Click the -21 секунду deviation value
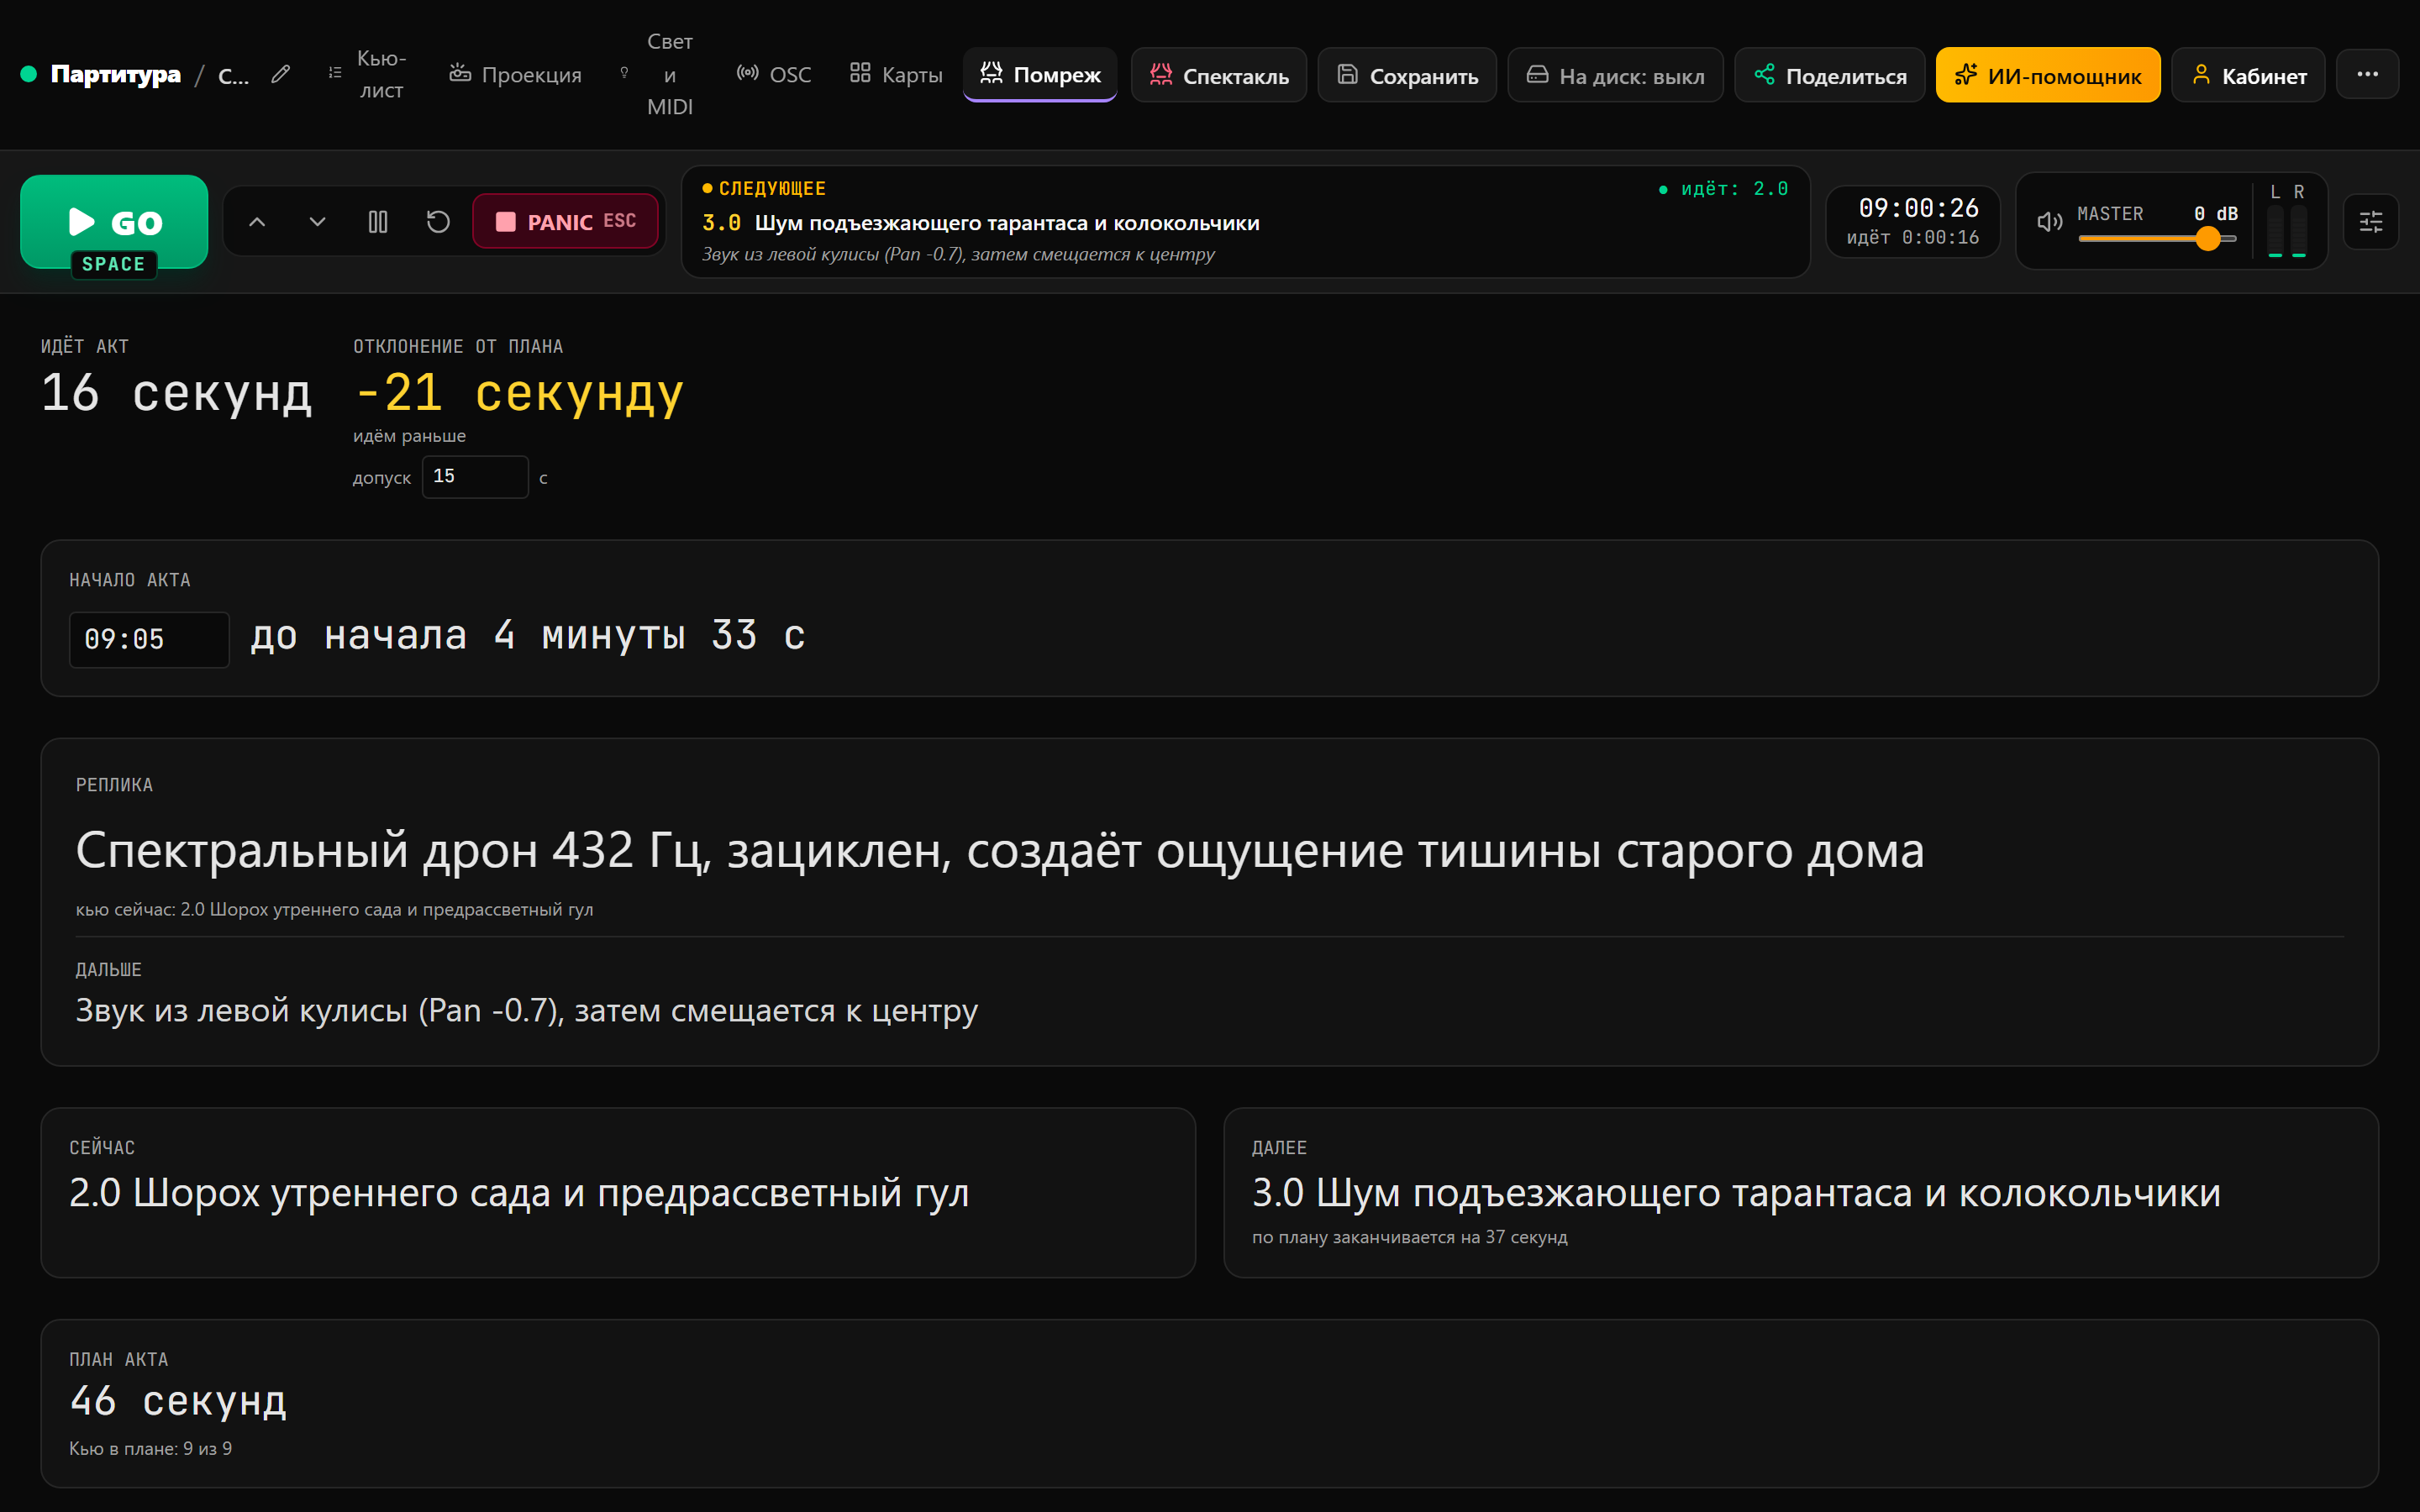Viewport: 2420px width, 1512px height. pyautogui.click(x=519, y=392)
